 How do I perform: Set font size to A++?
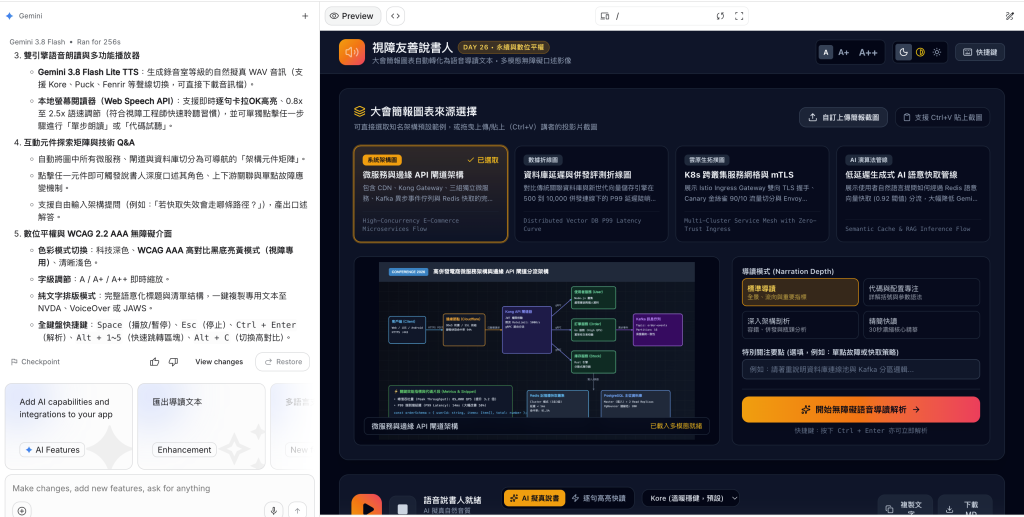coord(868,52)
